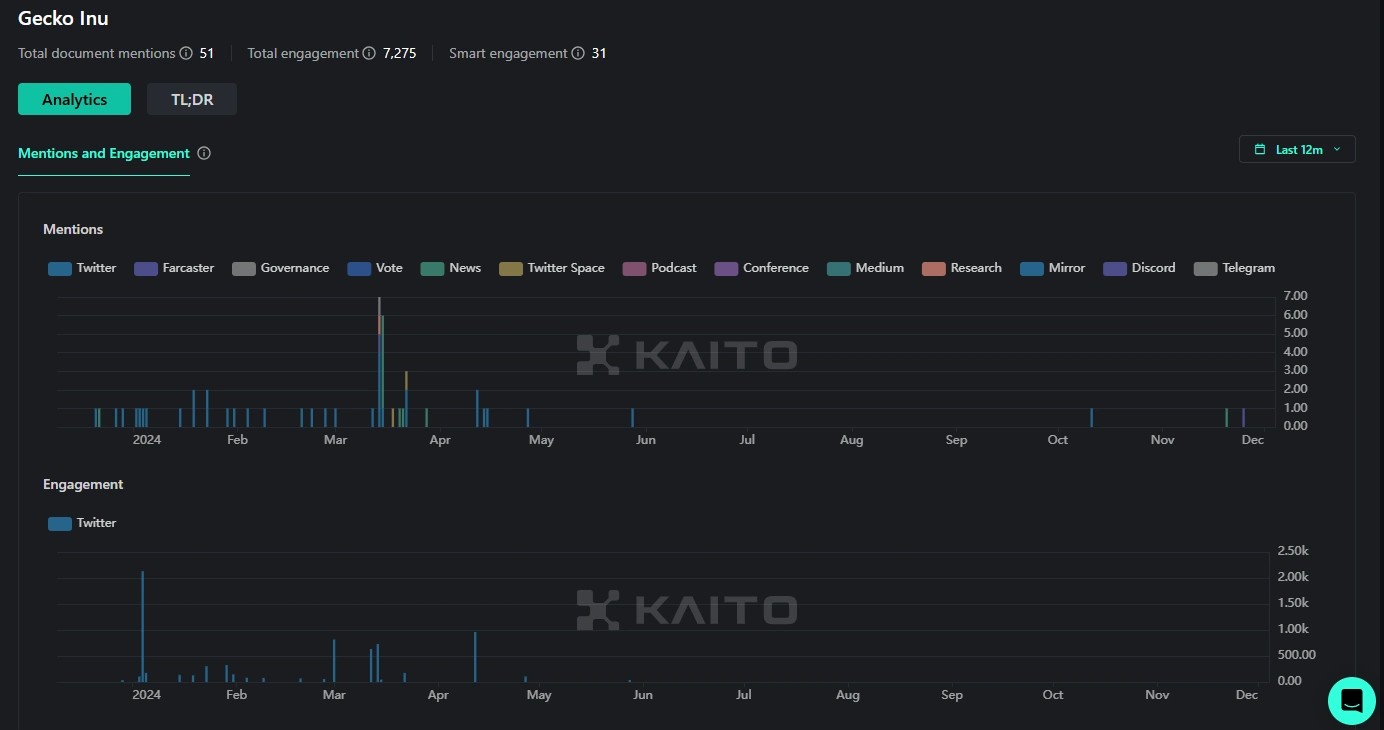Open the Last 12m date range dropdown
Screen dimensions: 1384x730
click(1297, 150)
